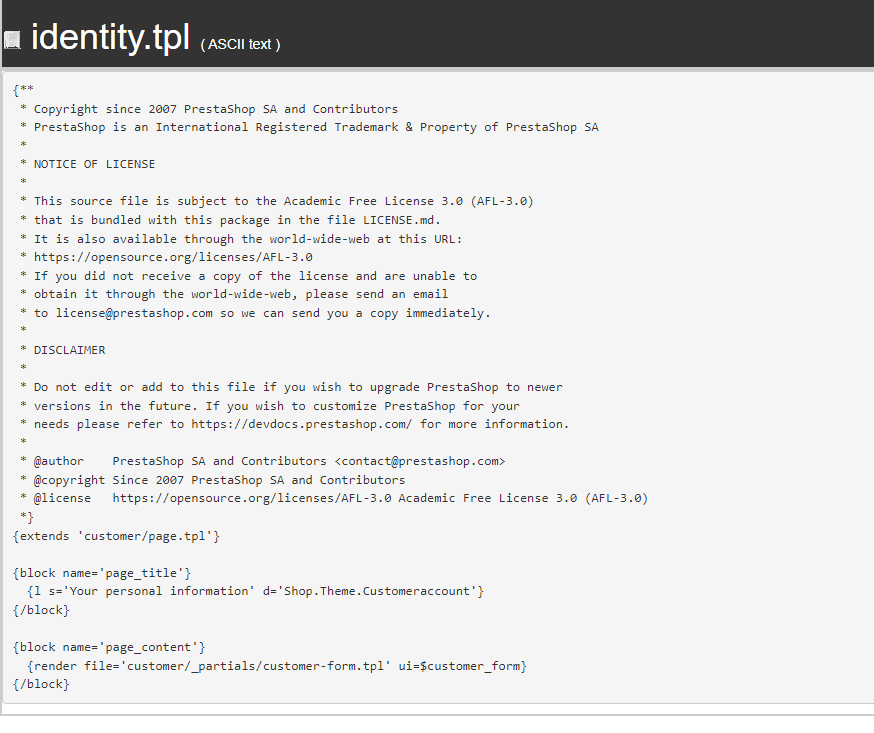874x733 pixels.
Task: Click the closing *} comment marker
Action: [x=26, y=517]
